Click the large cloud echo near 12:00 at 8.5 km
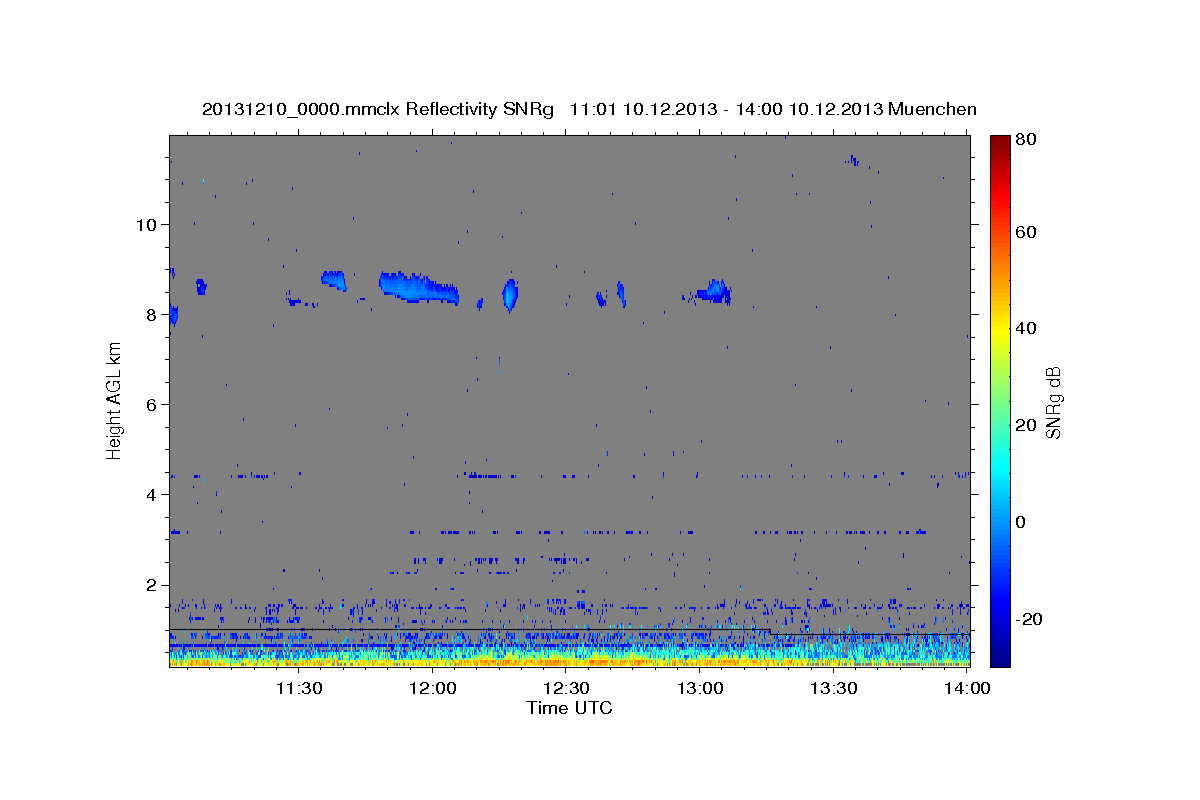 click(418, 287)
